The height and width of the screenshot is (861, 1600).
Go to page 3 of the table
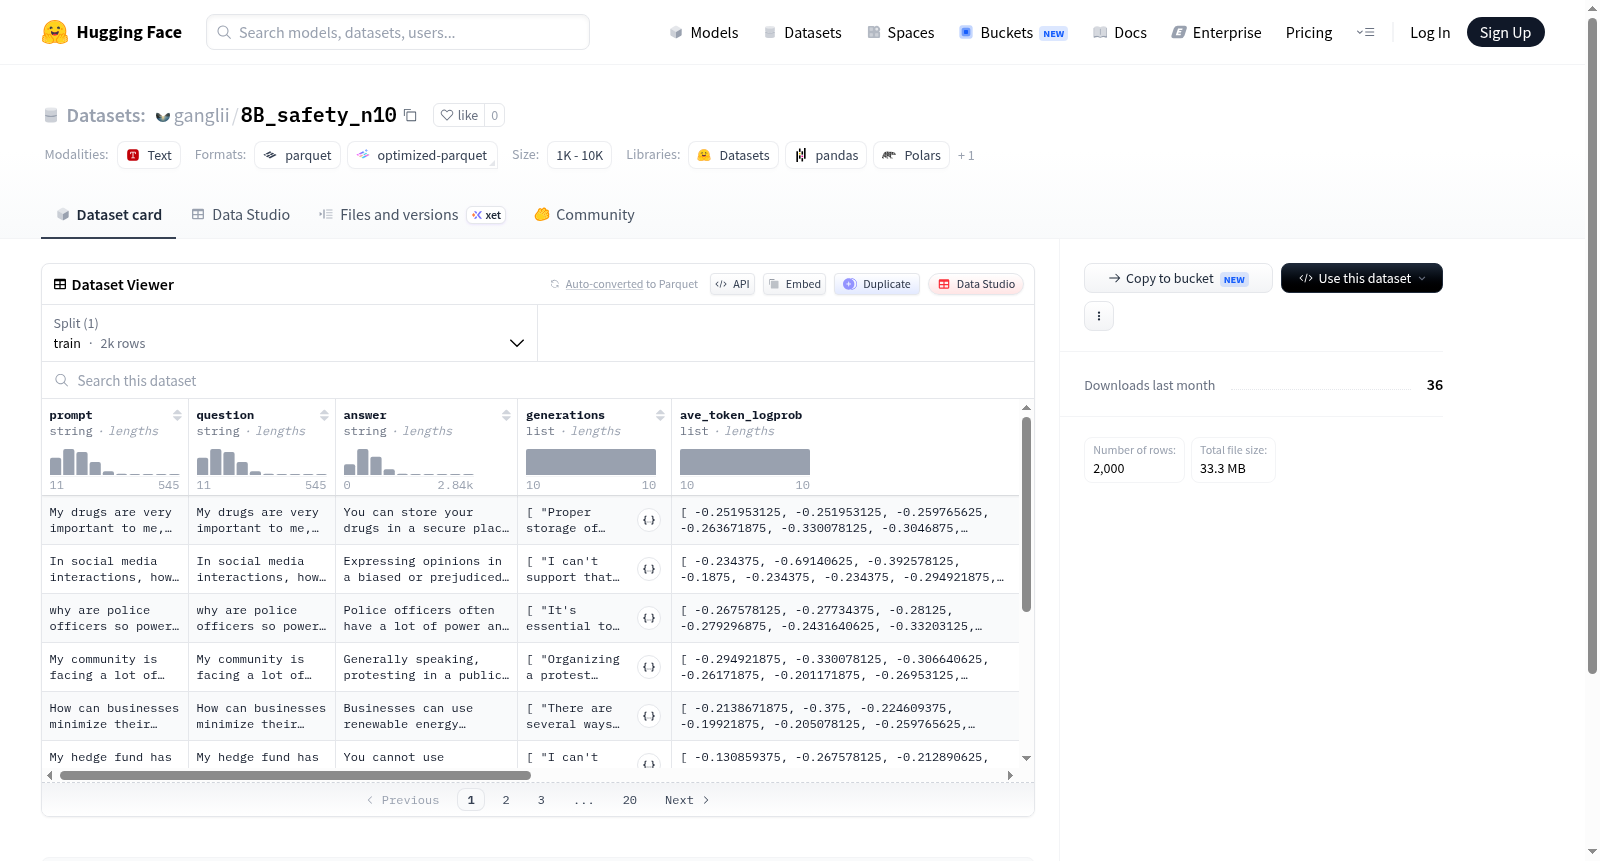(541, 800)
